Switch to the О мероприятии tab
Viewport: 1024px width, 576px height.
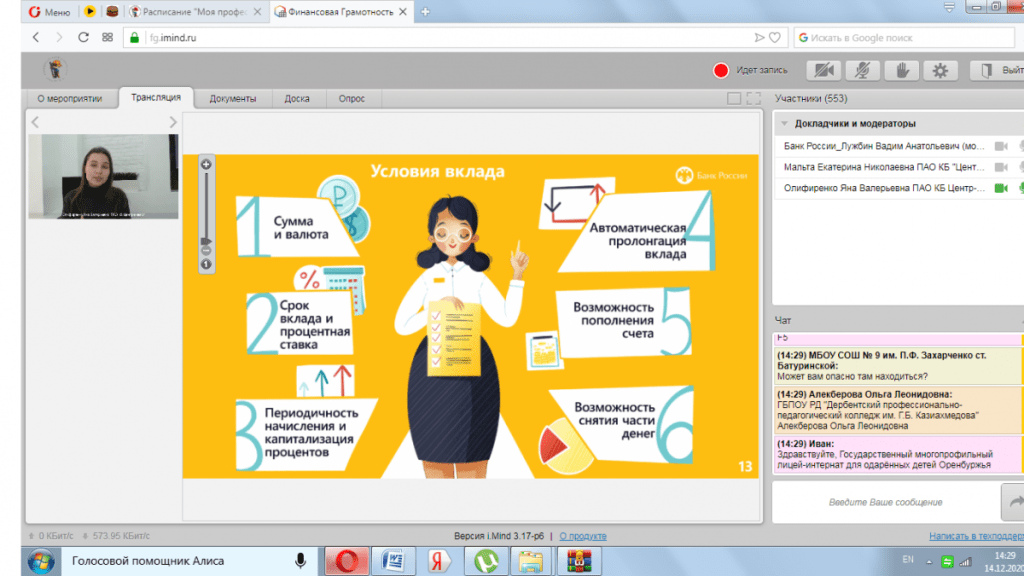point(70,99)
